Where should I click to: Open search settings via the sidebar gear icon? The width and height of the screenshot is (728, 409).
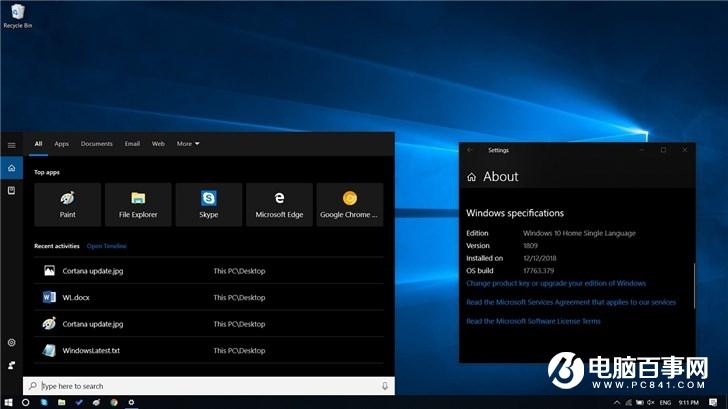[12, 343]
